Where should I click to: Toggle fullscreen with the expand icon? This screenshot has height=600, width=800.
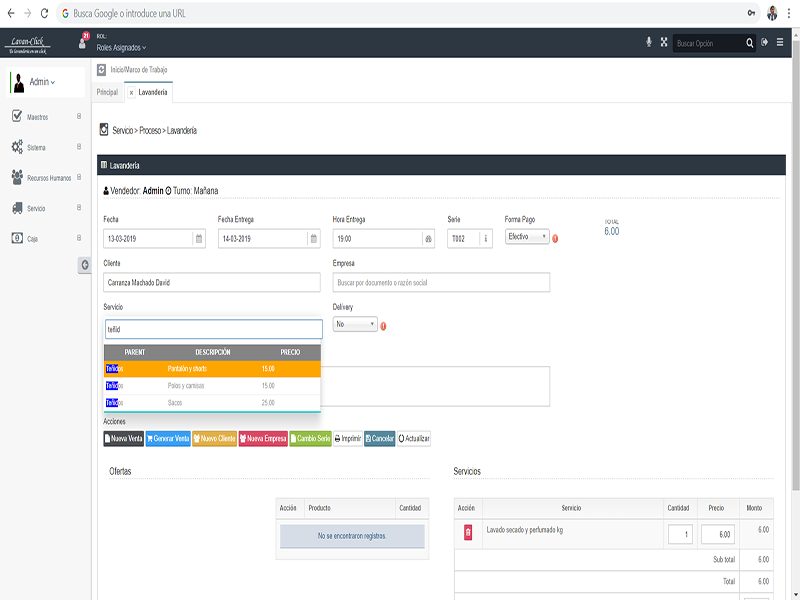(x=664, y=42)
